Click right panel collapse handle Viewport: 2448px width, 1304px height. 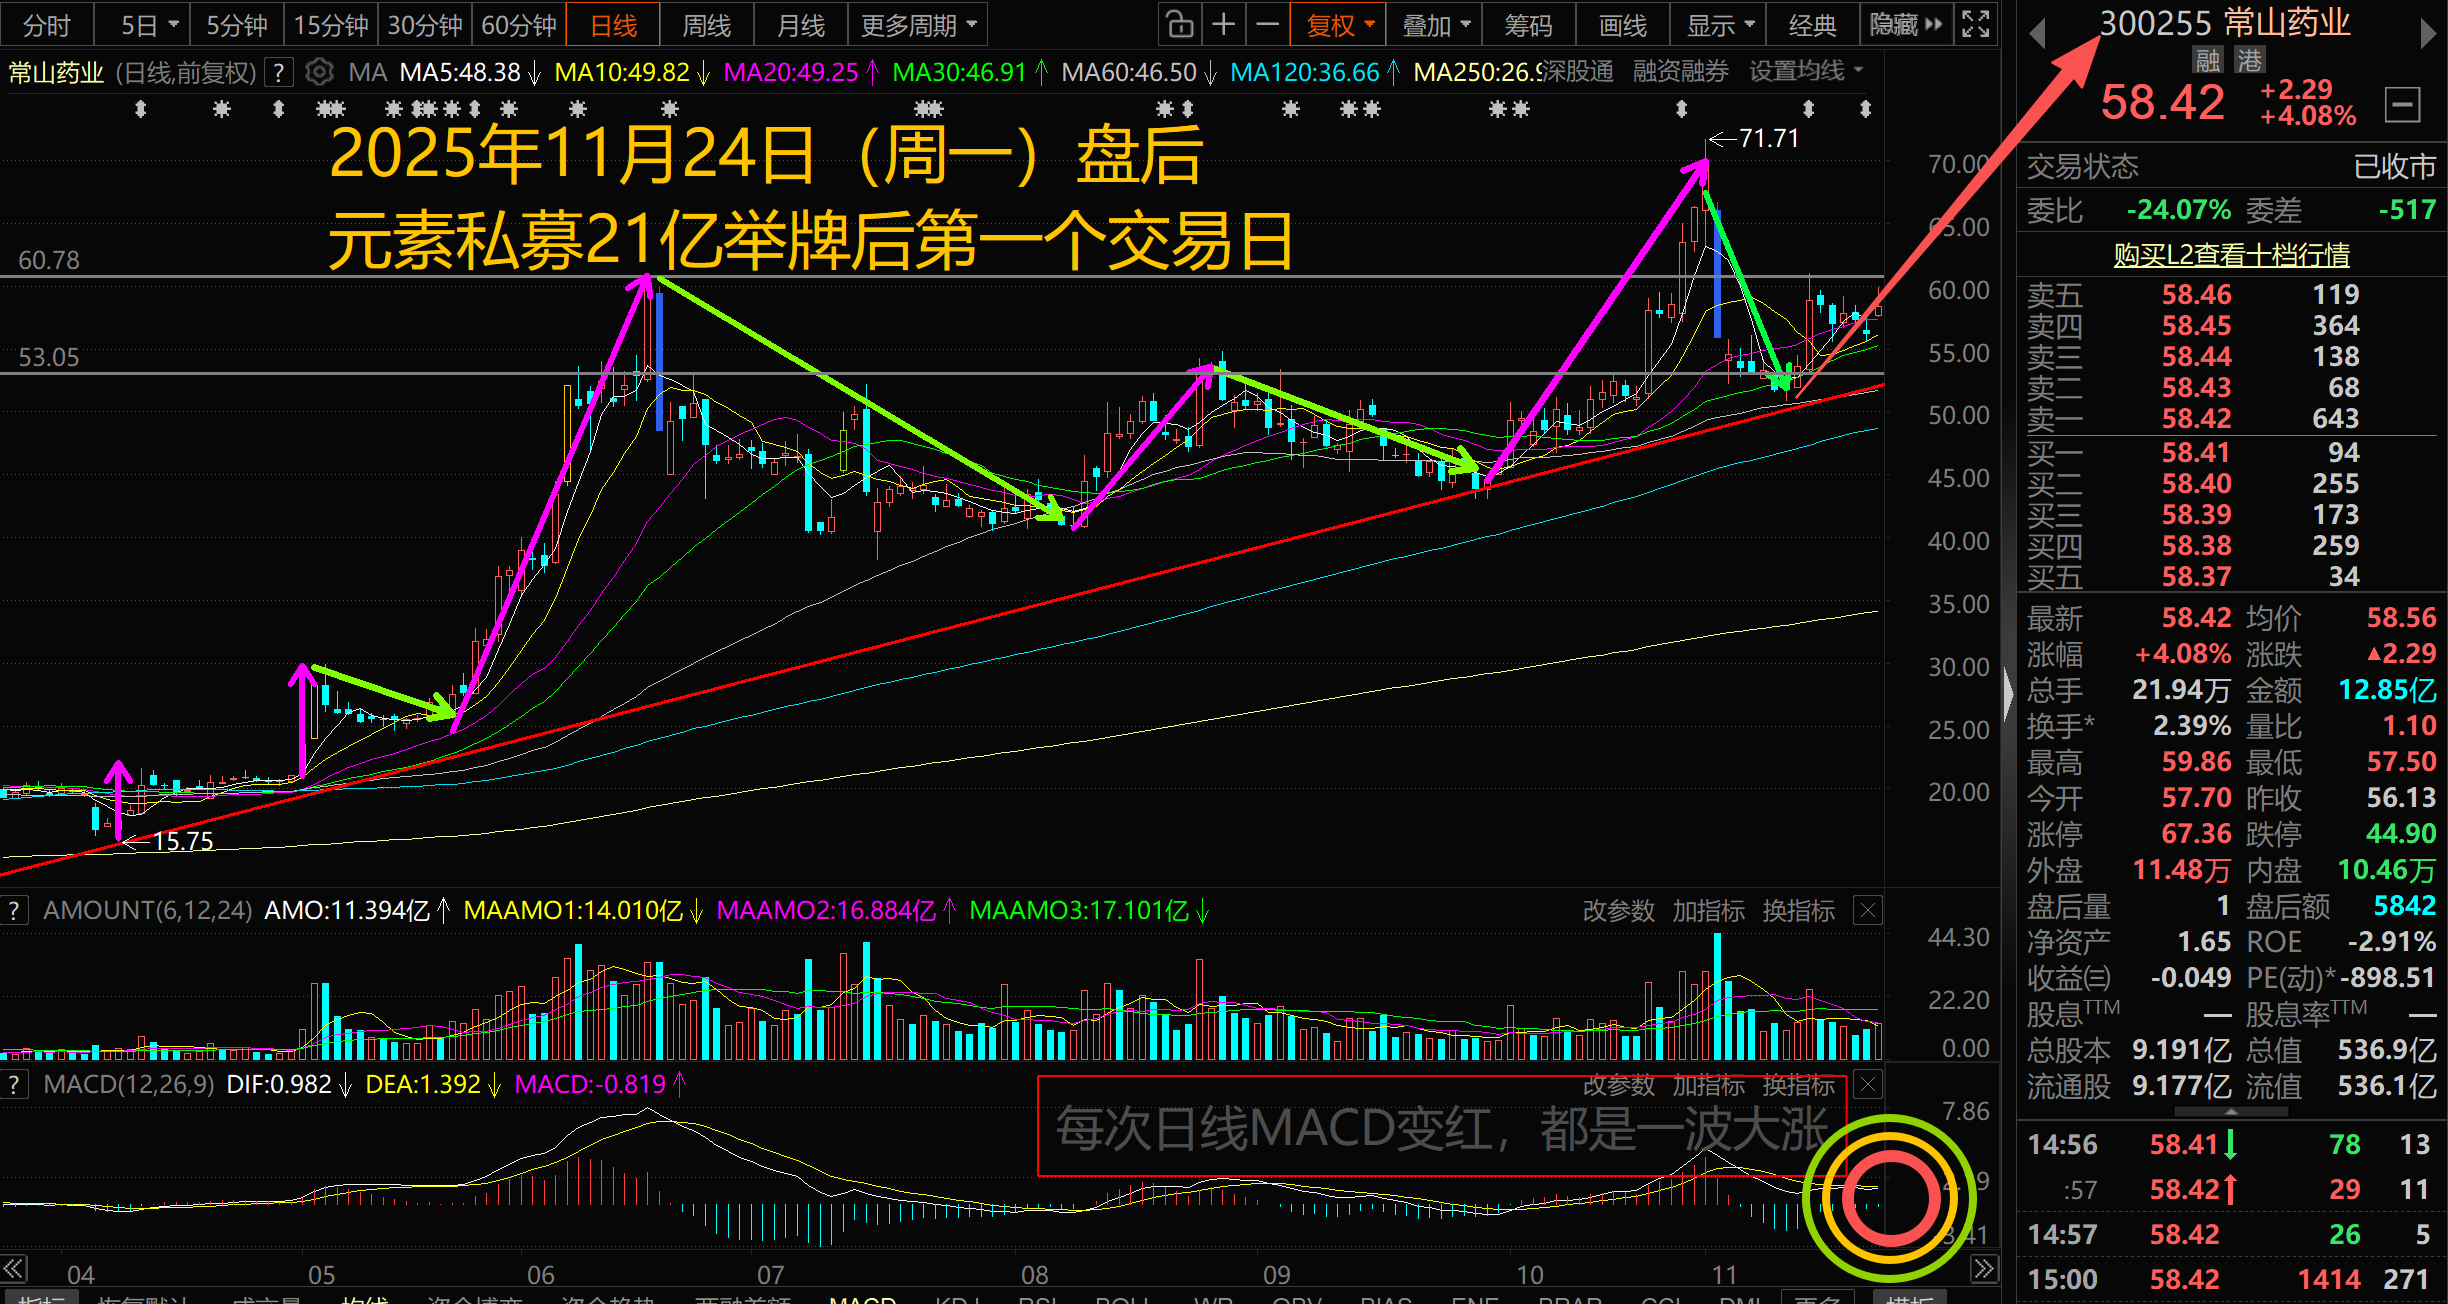tap(2007, 693)
